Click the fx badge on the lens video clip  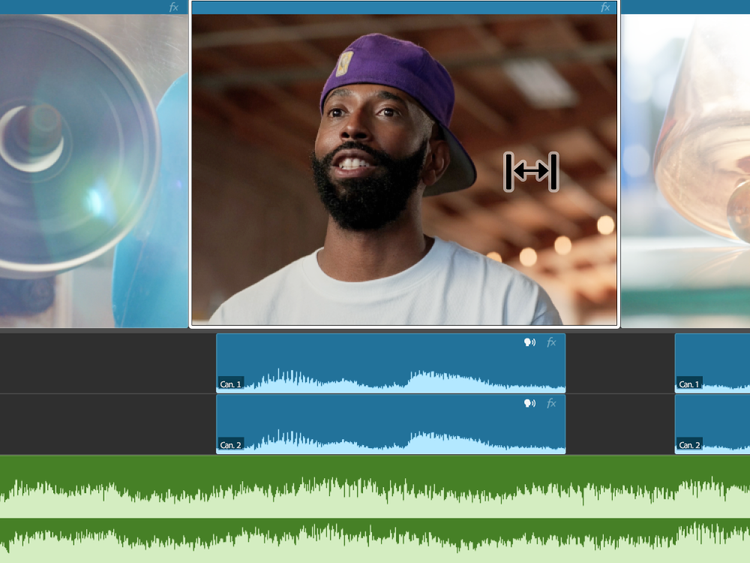click(x=174, y=7)
